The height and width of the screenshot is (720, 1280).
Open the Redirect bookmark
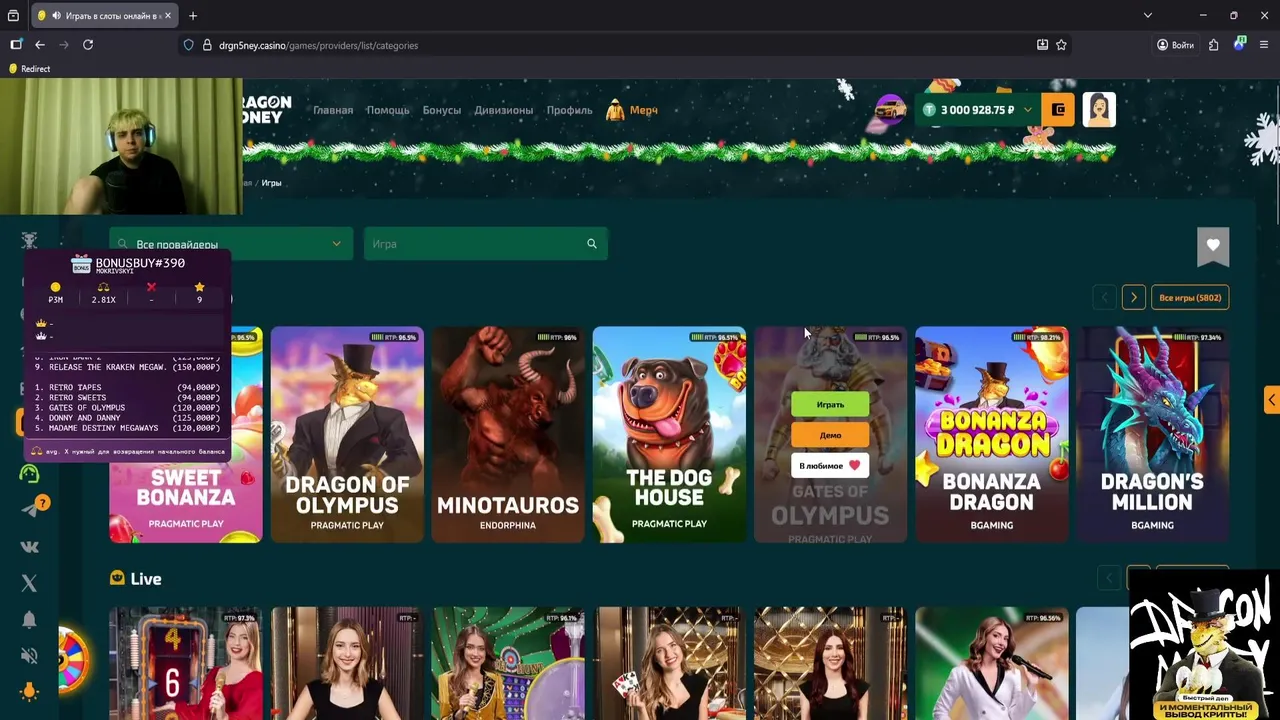click(x=29, y=69)
